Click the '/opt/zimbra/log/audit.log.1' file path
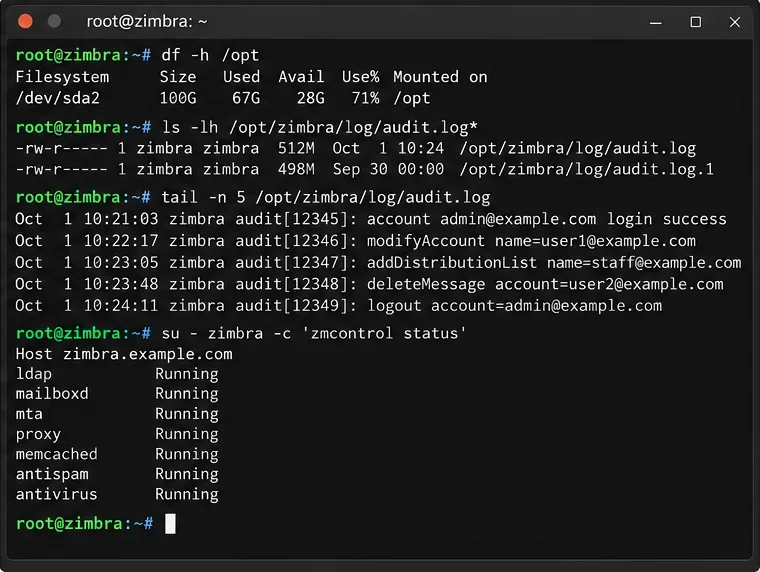 (x=586, y=169)
